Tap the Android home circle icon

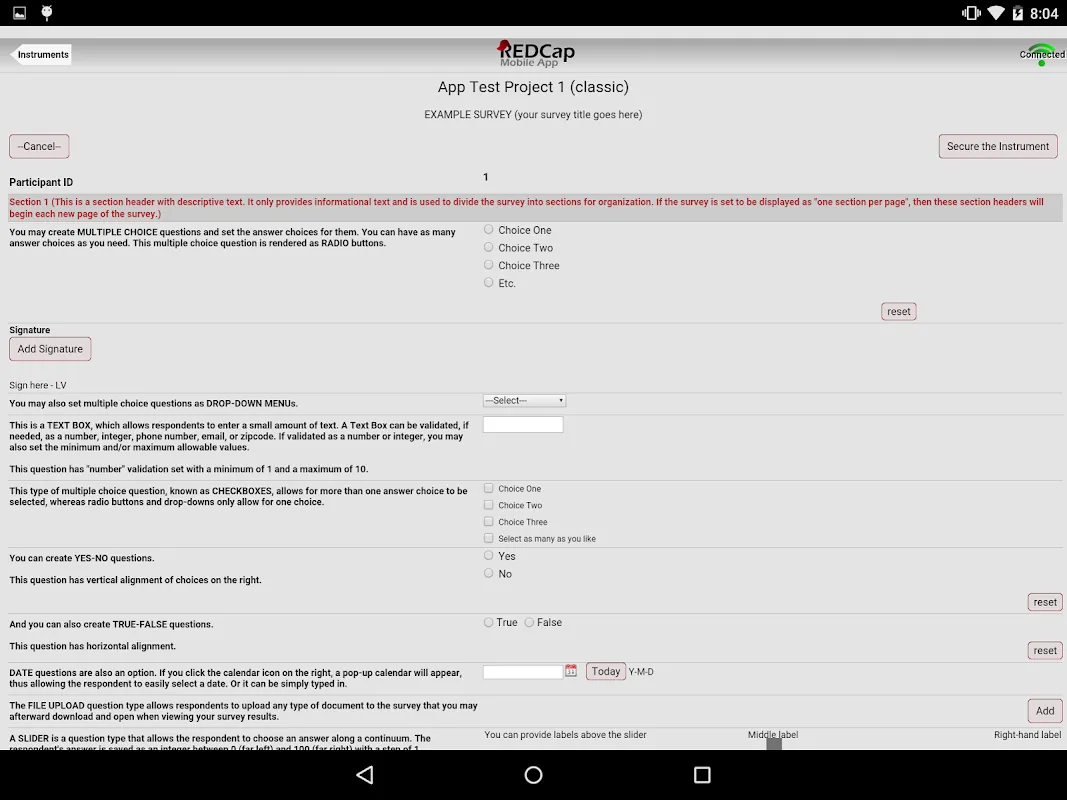pyautogui.click(x=533, y=775)
